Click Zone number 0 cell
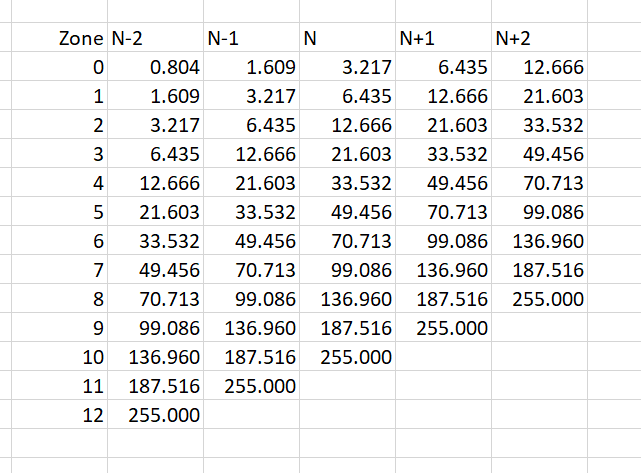Screen dimensions: 641x473 [x=60, y=66]
